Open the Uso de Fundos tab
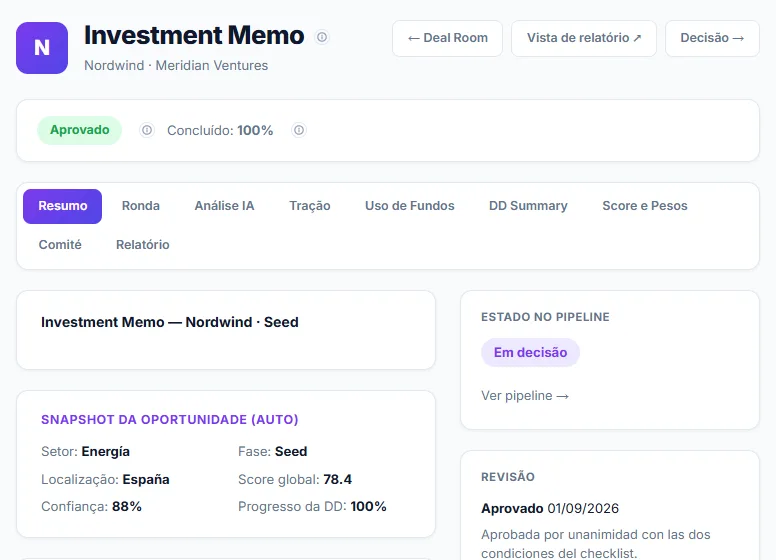The height and width of the screenshot is (560, 776). click(x=410, y=206)
